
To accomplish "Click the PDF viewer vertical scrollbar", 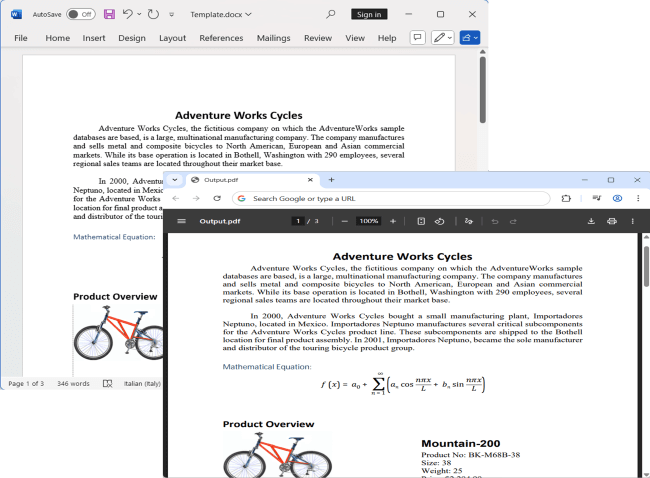I will pyautogui.click(x=646, y=266).
